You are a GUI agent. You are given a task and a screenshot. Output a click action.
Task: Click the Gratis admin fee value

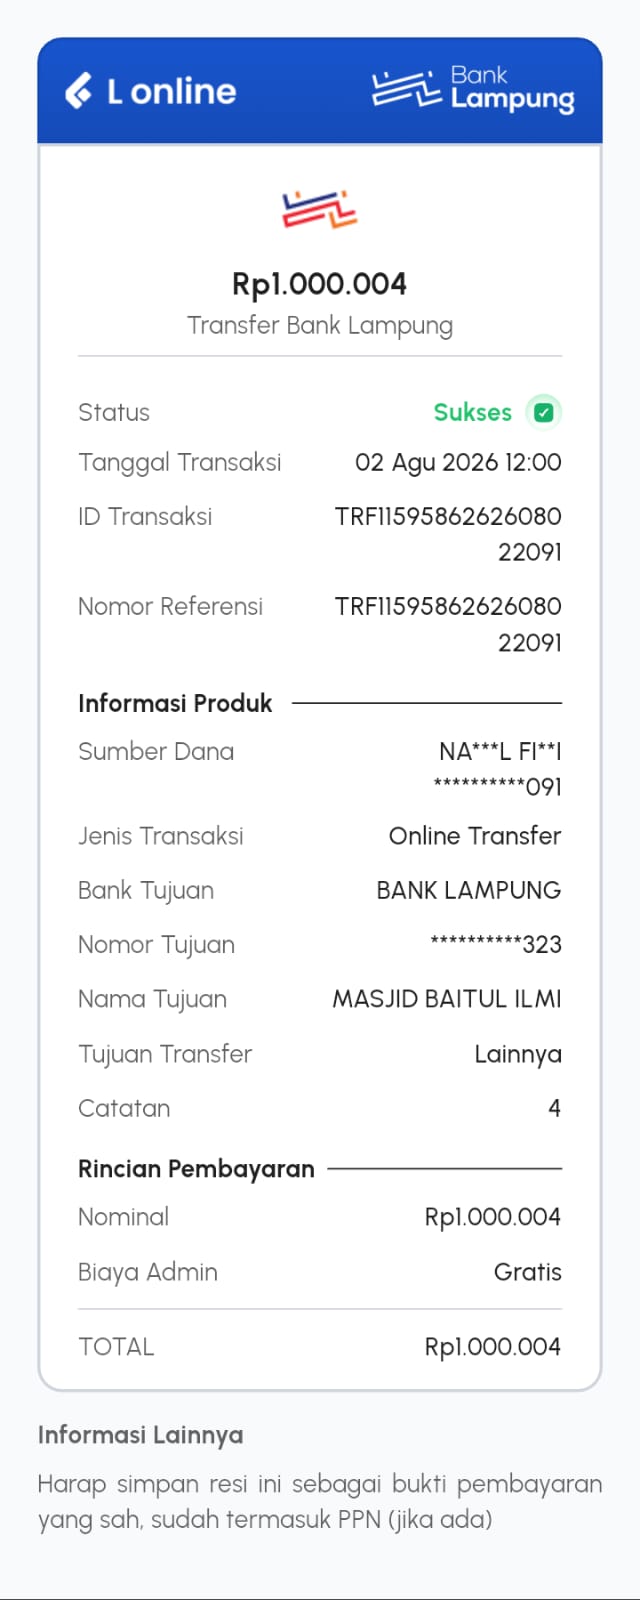coord(528,1272)
